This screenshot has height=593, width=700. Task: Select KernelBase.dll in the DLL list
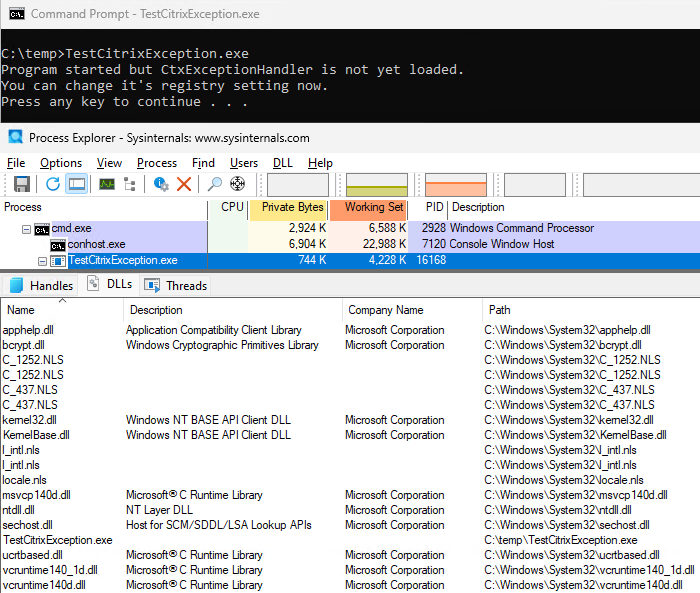pyautogui.click(x=36, y=435)
